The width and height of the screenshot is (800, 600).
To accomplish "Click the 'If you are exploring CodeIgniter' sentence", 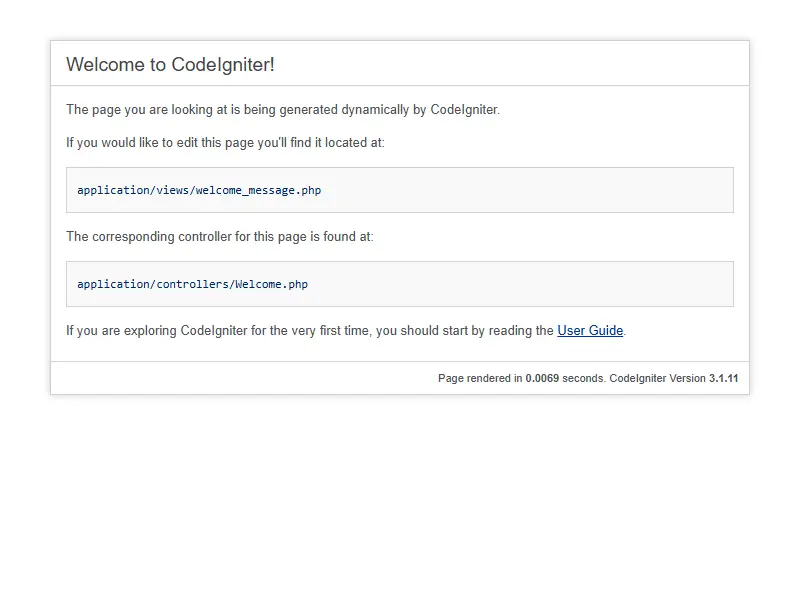I will [346, 331].
